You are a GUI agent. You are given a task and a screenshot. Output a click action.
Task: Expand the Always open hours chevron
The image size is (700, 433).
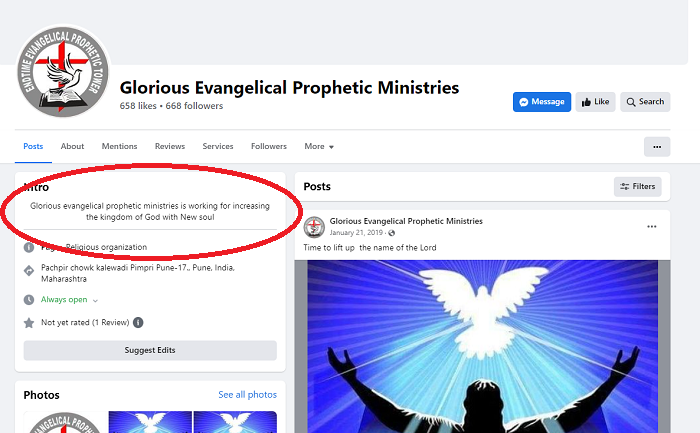tap(95, 300)
